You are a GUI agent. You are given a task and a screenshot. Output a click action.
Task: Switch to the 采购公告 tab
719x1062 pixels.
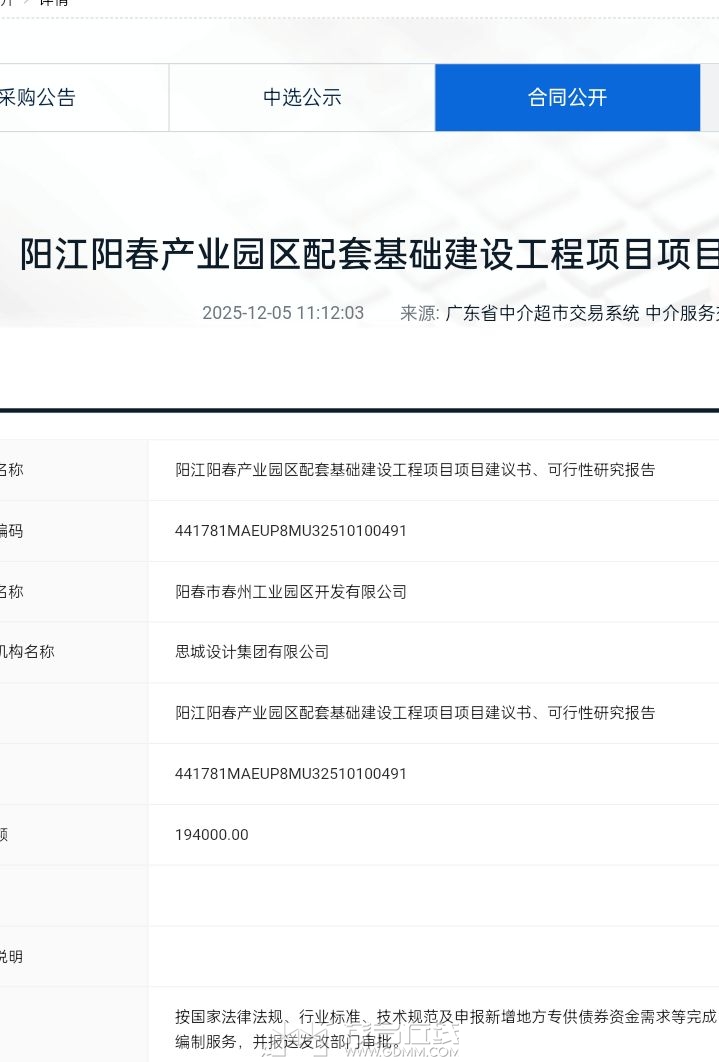tap(38, 98)
